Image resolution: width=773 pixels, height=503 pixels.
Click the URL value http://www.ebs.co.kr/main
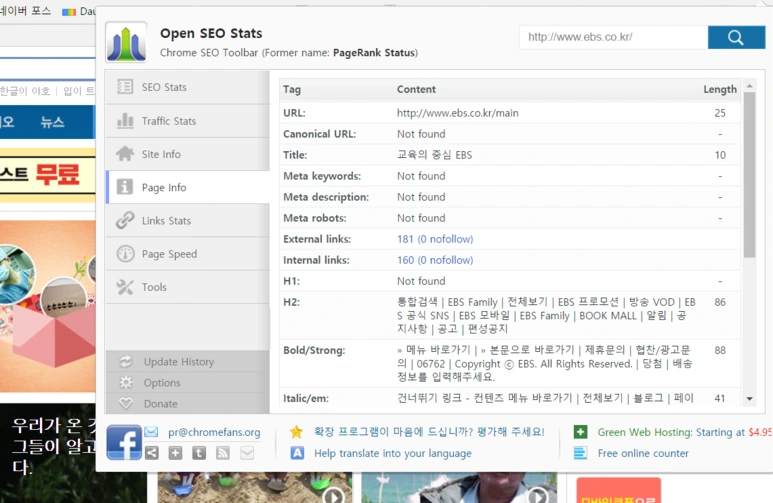457,113
